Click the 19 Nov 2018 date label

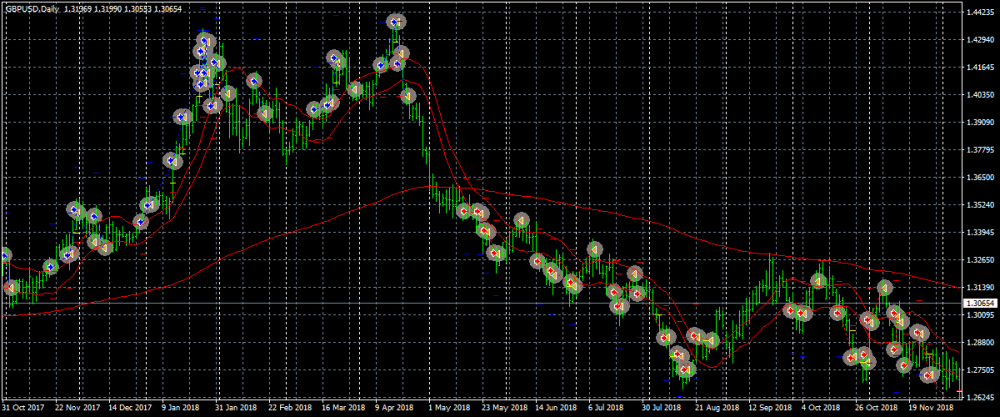pos(930,408)
